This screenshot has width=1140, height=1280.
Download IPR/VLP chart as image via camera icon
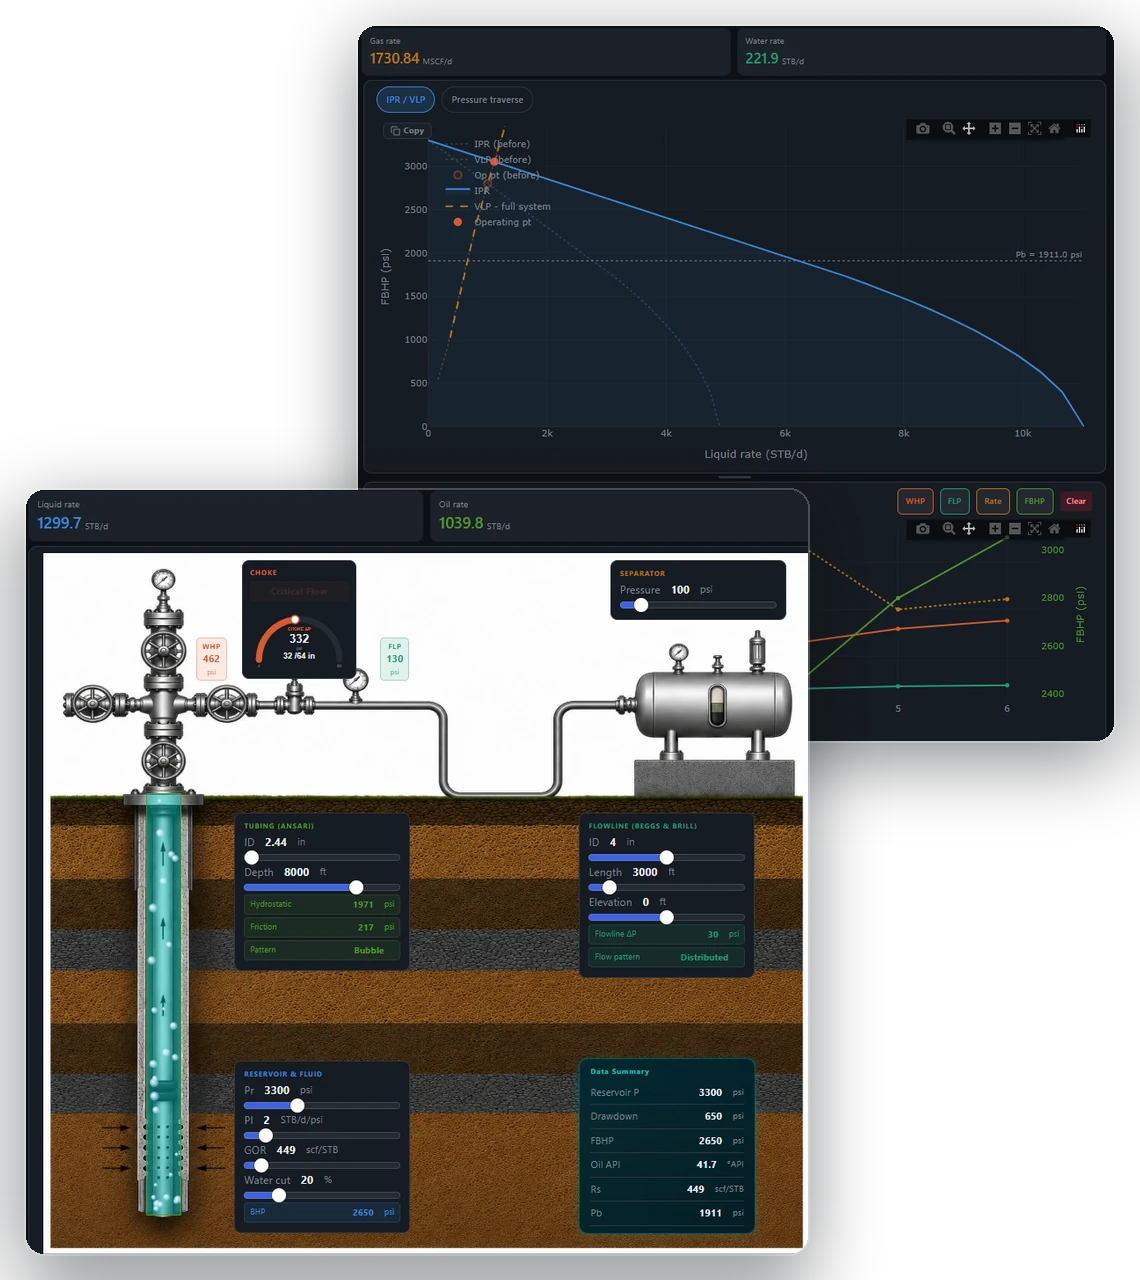point(922,129)
